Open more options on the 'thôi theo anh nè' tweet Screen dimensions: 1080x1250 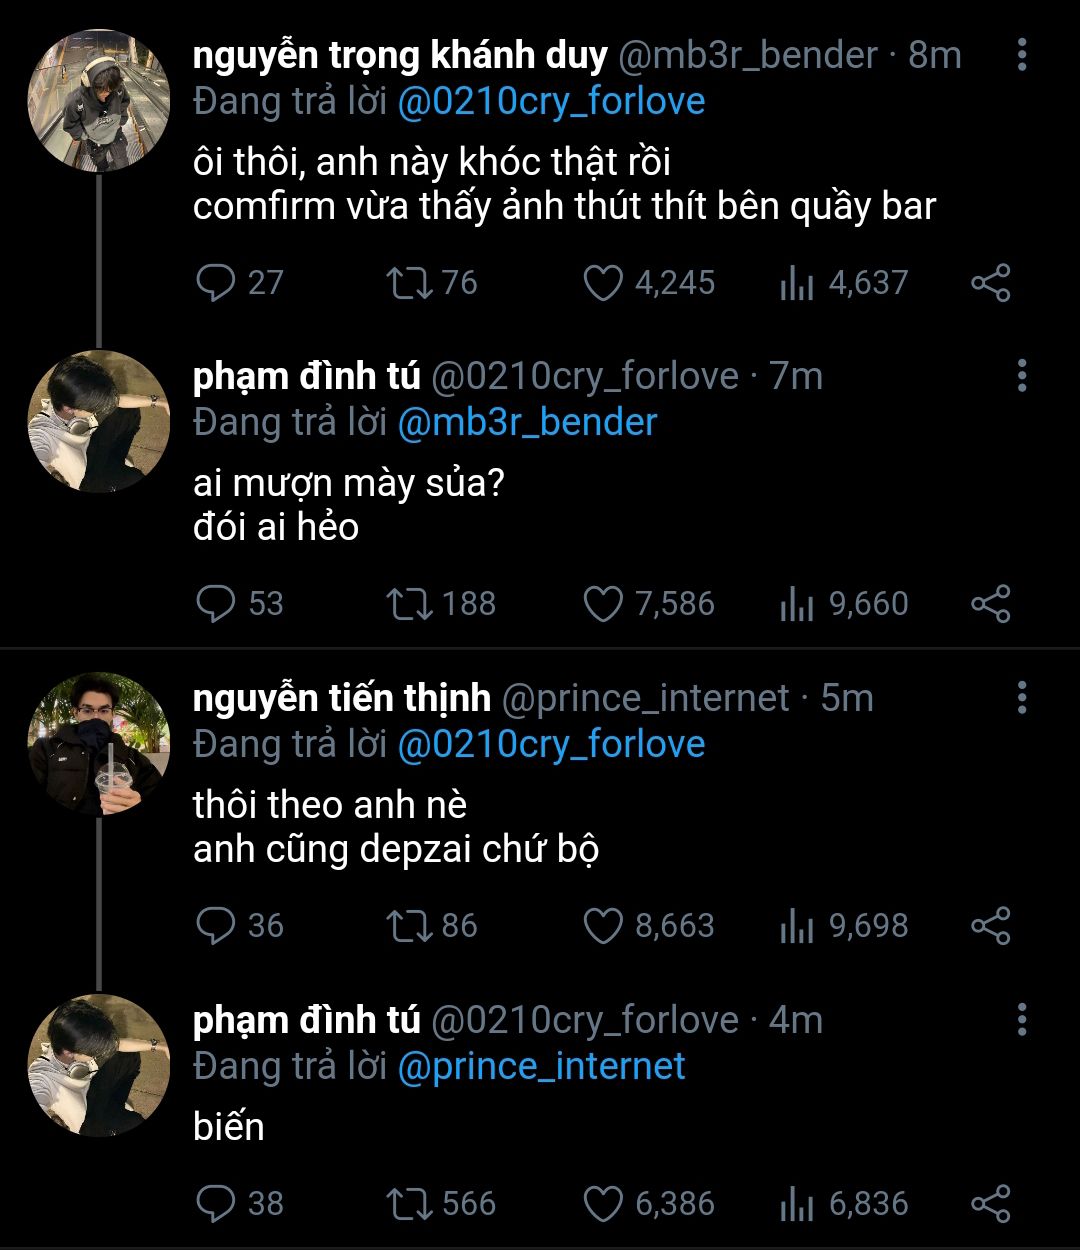[1021, 697]
